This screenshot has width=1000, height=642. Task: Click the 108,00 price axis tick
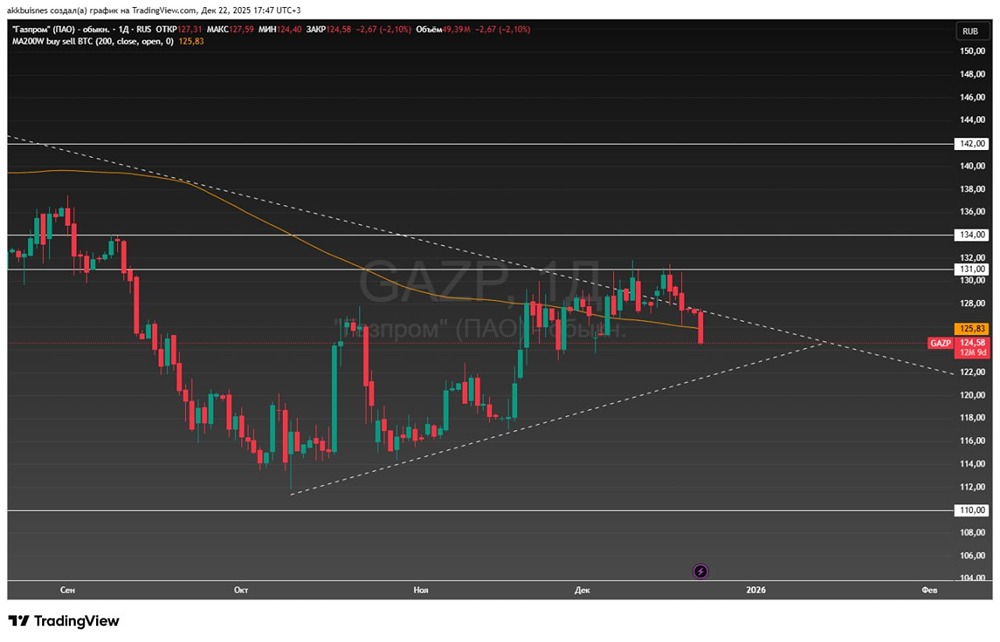tap(972, 532)
